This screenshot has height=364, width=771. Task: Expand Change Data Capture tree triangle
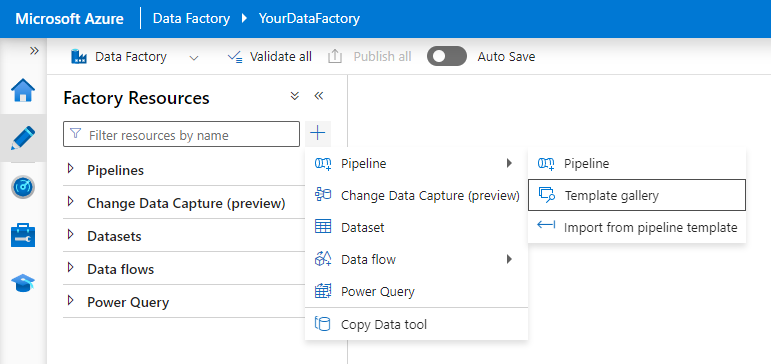70,201
